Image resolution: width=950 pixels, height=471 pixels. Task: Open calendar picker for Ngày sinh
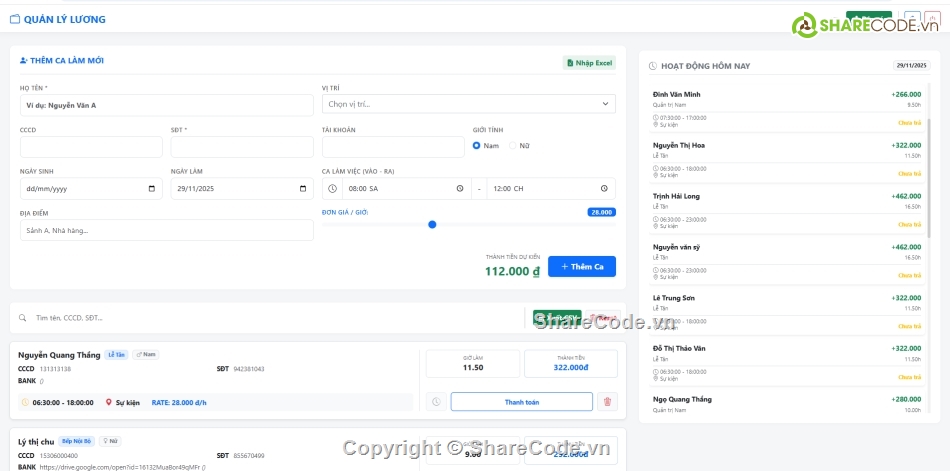(x=152, y=188)
